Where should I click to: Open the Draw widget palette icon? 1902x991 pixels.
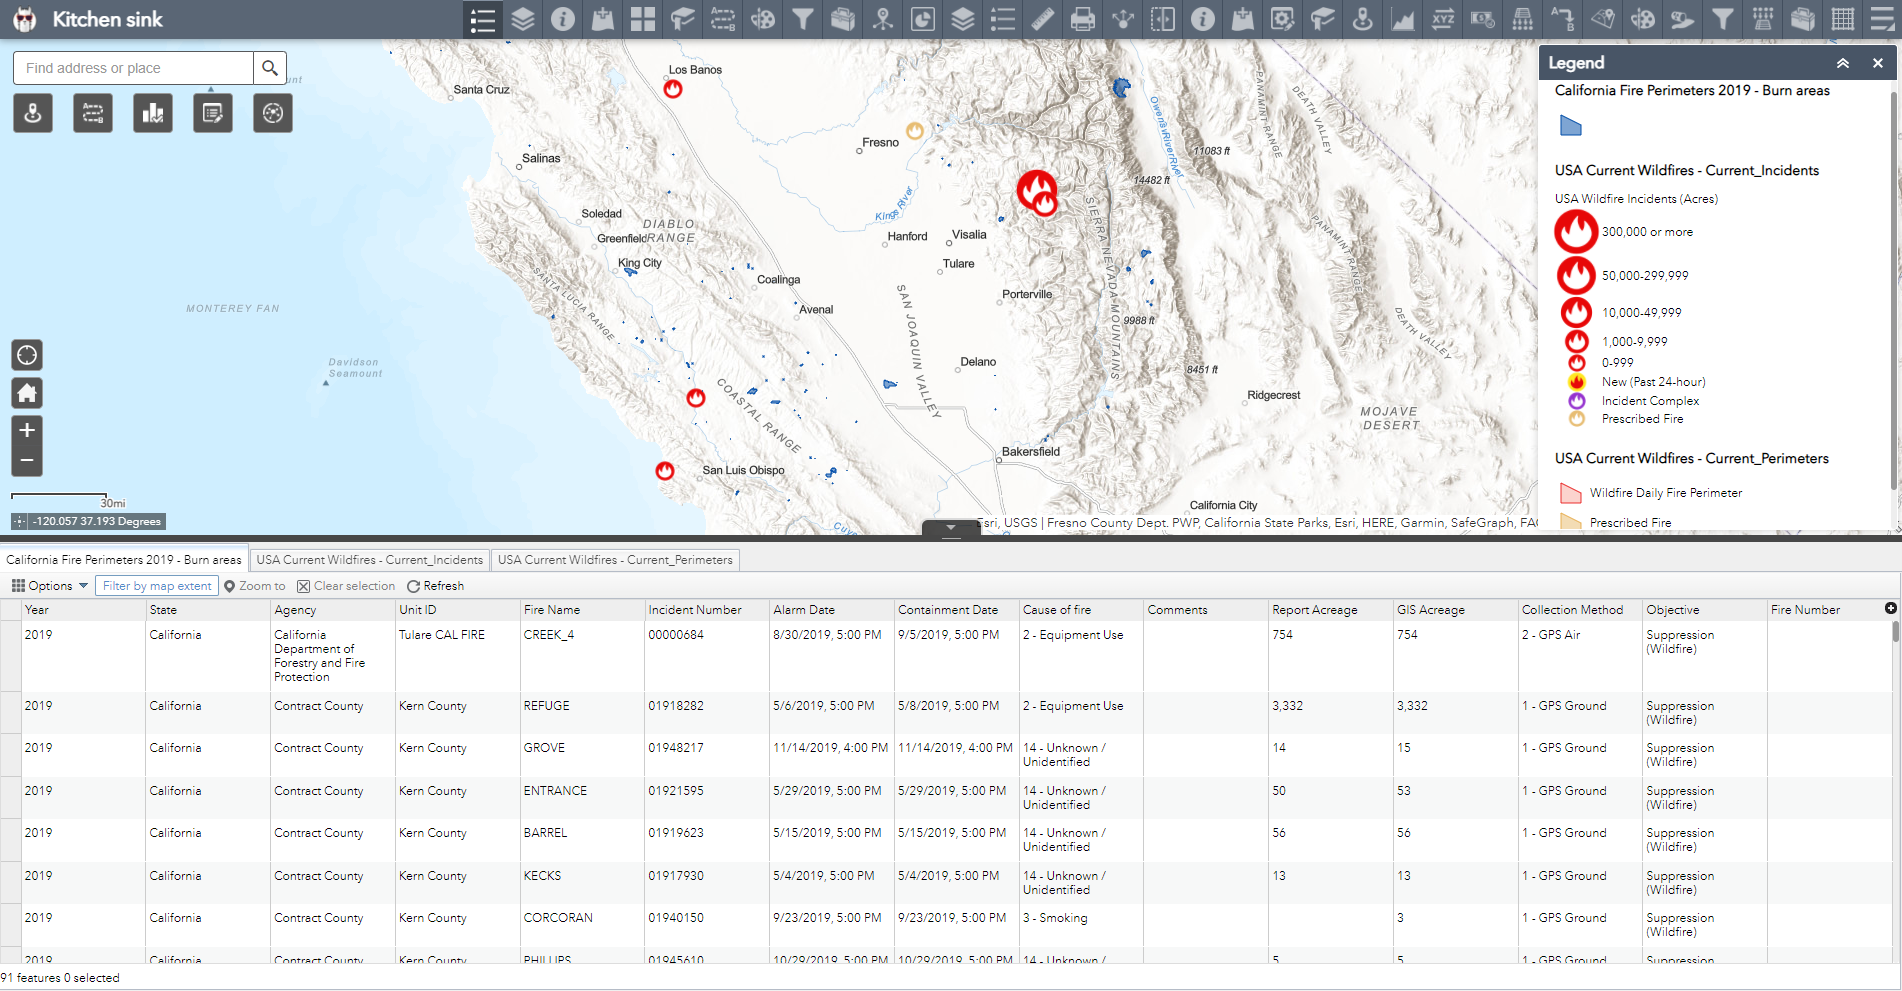coord(762,19)
